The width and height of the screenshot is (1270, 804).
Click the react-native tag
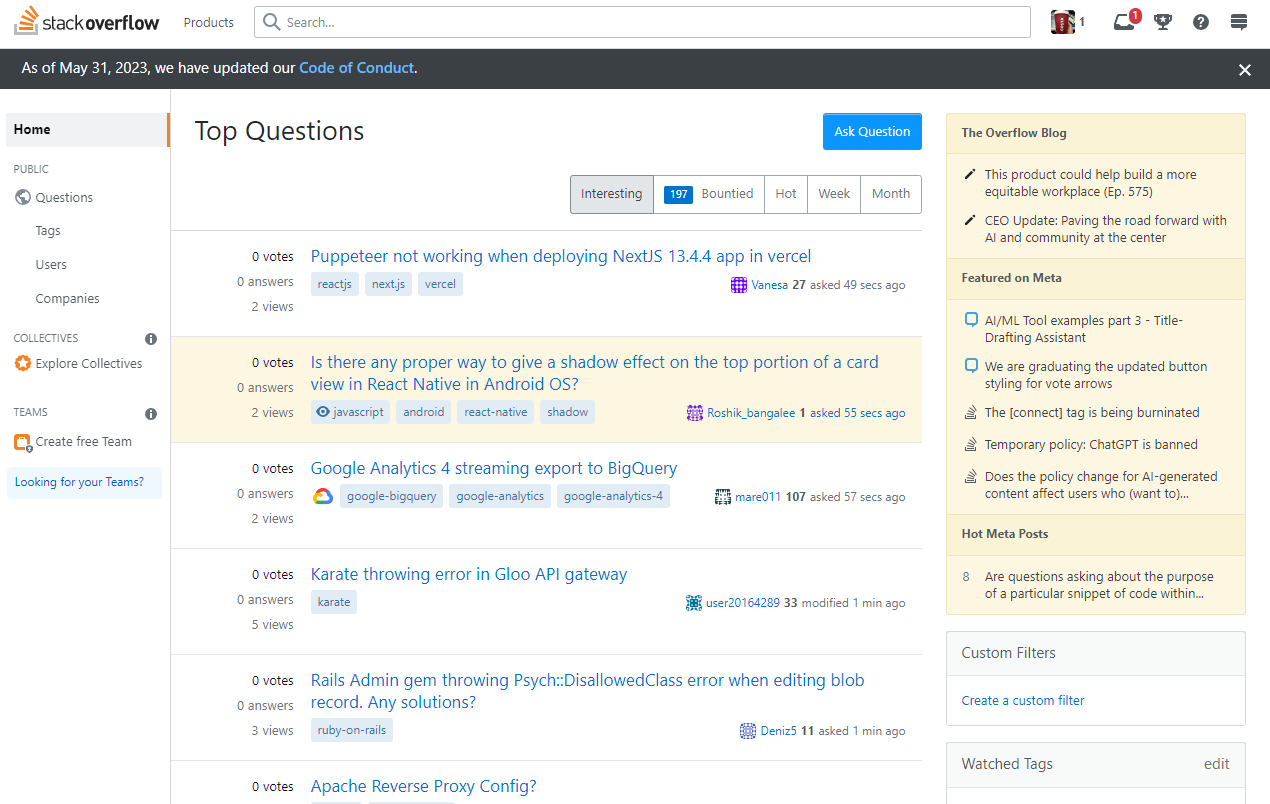[496, 412]
